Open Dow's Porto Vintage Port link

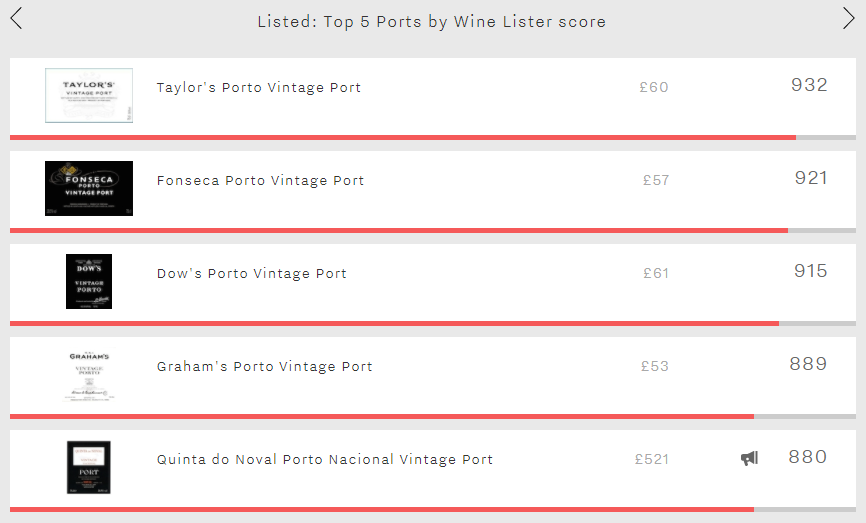point(251,274)
